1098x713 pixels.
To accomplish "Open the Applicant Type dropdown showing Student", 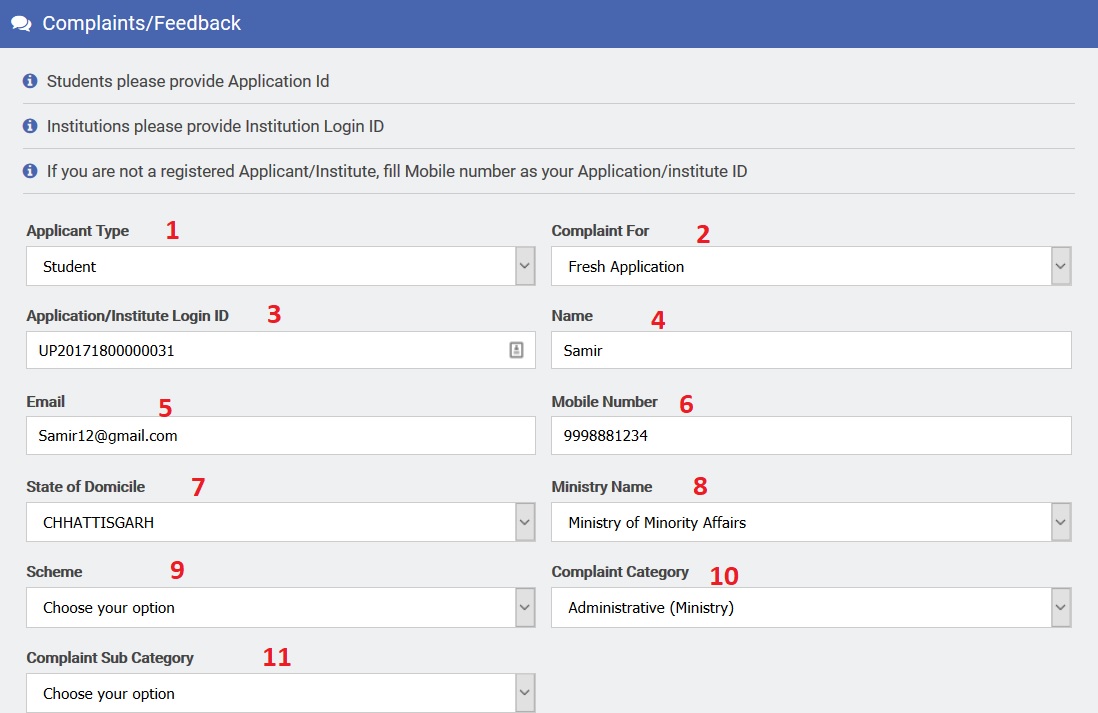I will coord(281,266).
